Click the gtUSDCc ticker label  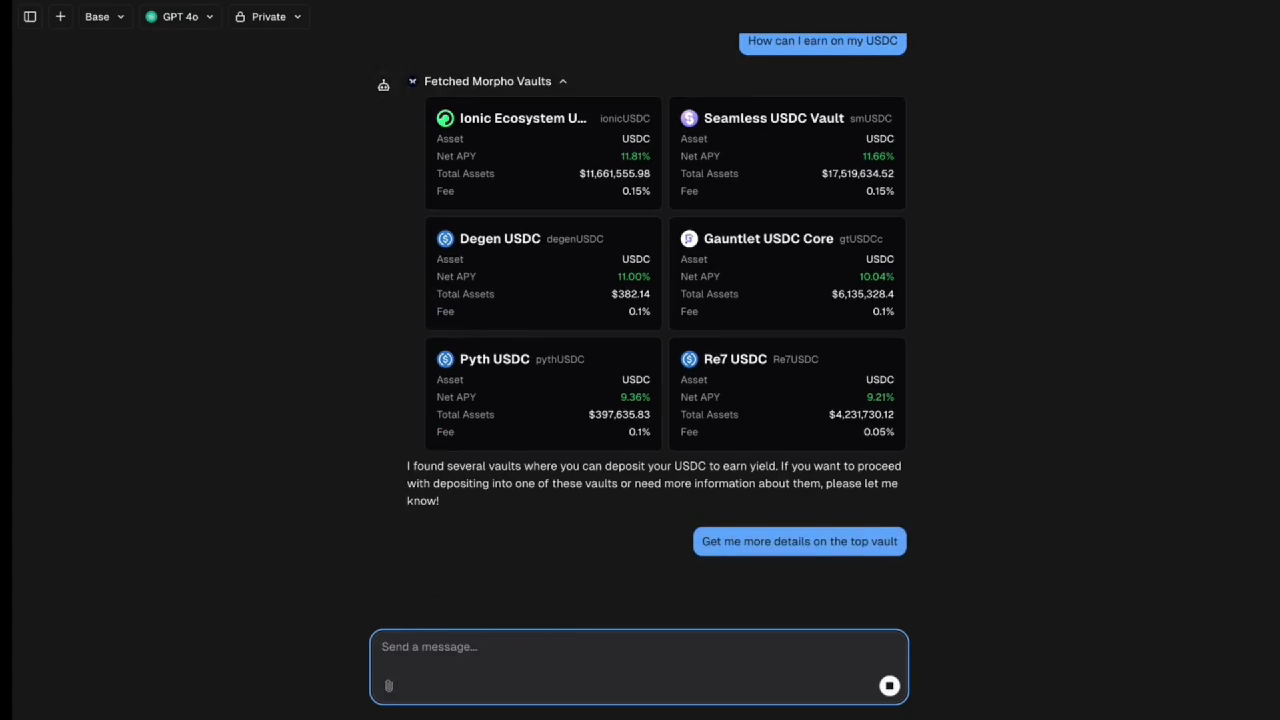pyautogui.click(x=861, y=239)
